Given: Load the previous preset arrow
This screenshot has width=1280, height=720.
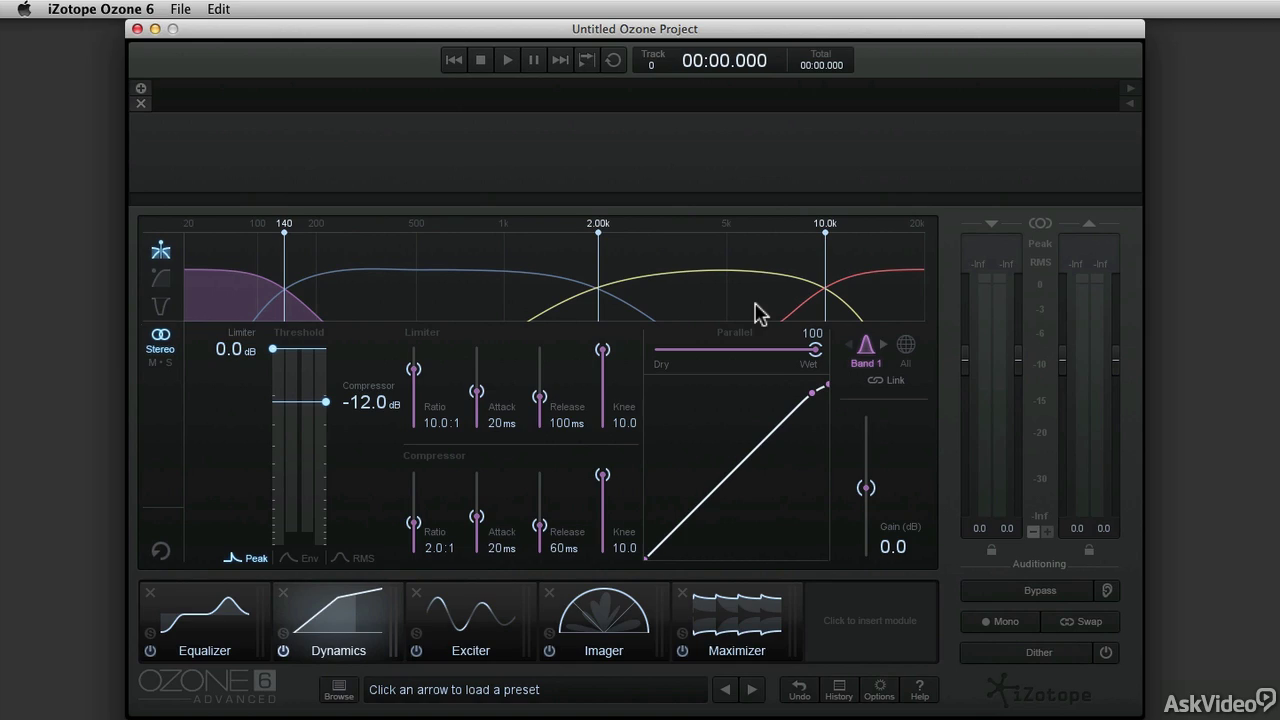Looking at the screenshot, I should pos(725,689).
